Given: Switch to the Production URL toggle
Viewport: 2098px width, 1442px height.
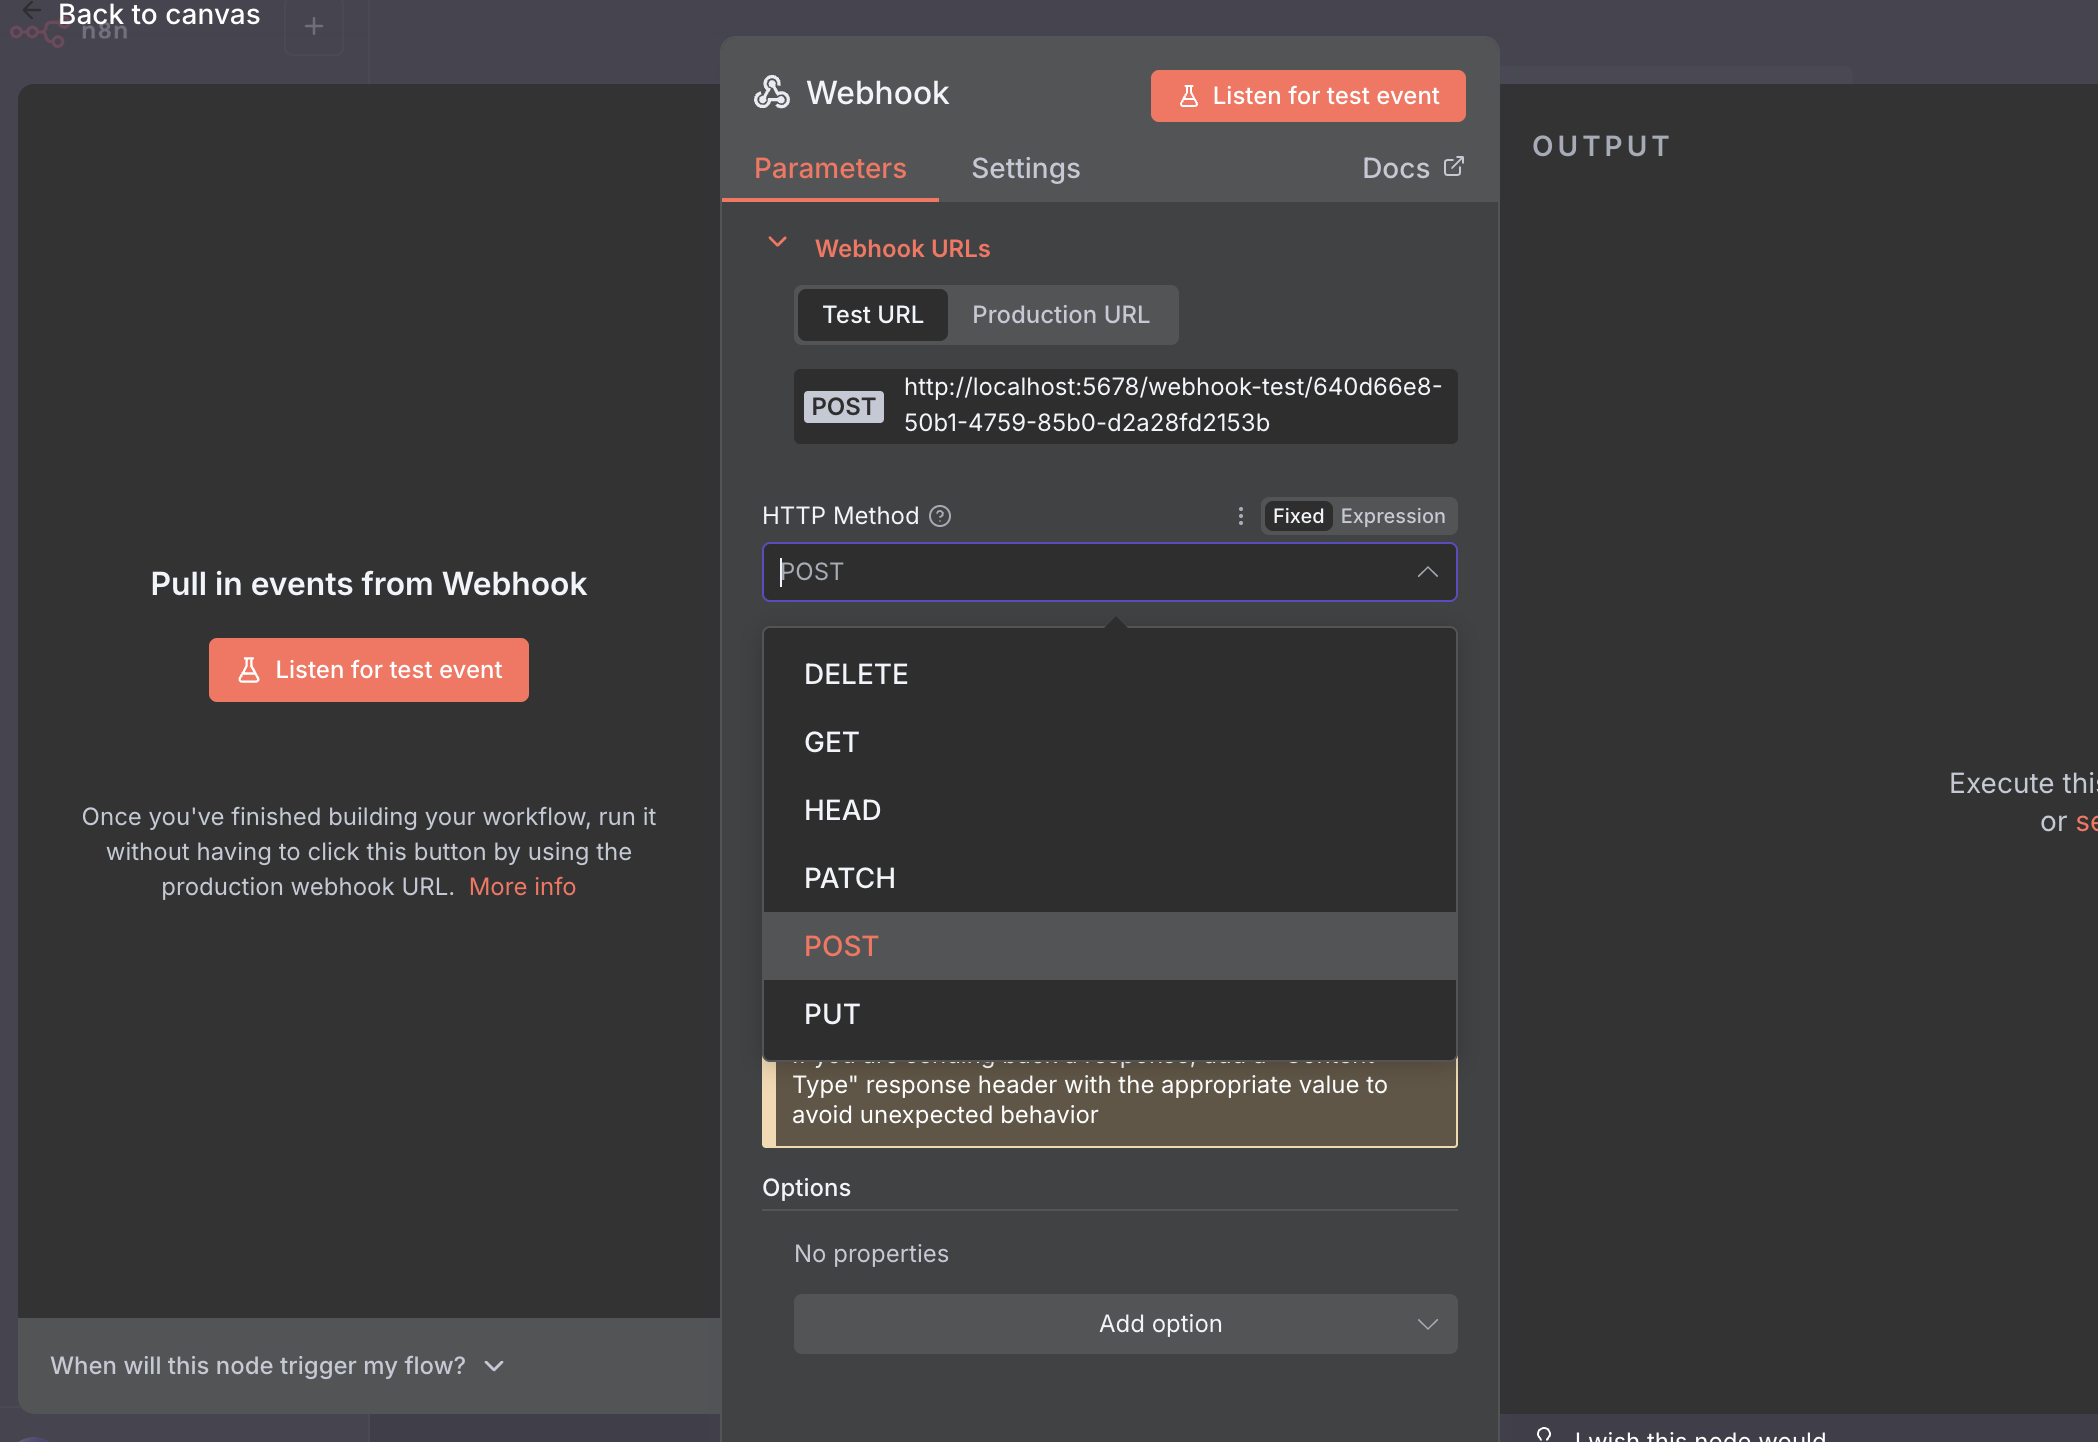Looking at the screenshot, I should point(1060,315).
